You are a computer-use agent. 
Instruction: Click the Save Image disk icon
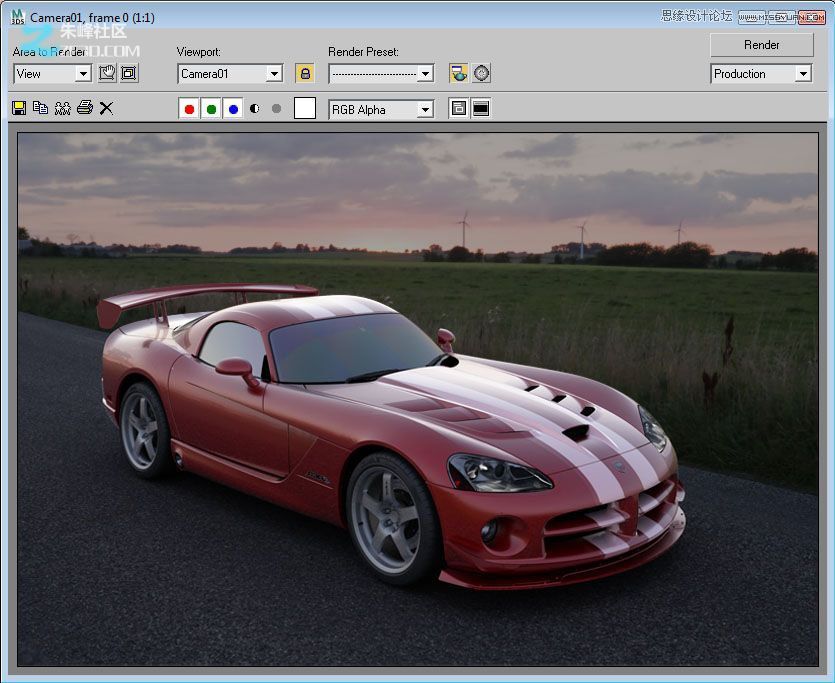[x=19, y=108]
